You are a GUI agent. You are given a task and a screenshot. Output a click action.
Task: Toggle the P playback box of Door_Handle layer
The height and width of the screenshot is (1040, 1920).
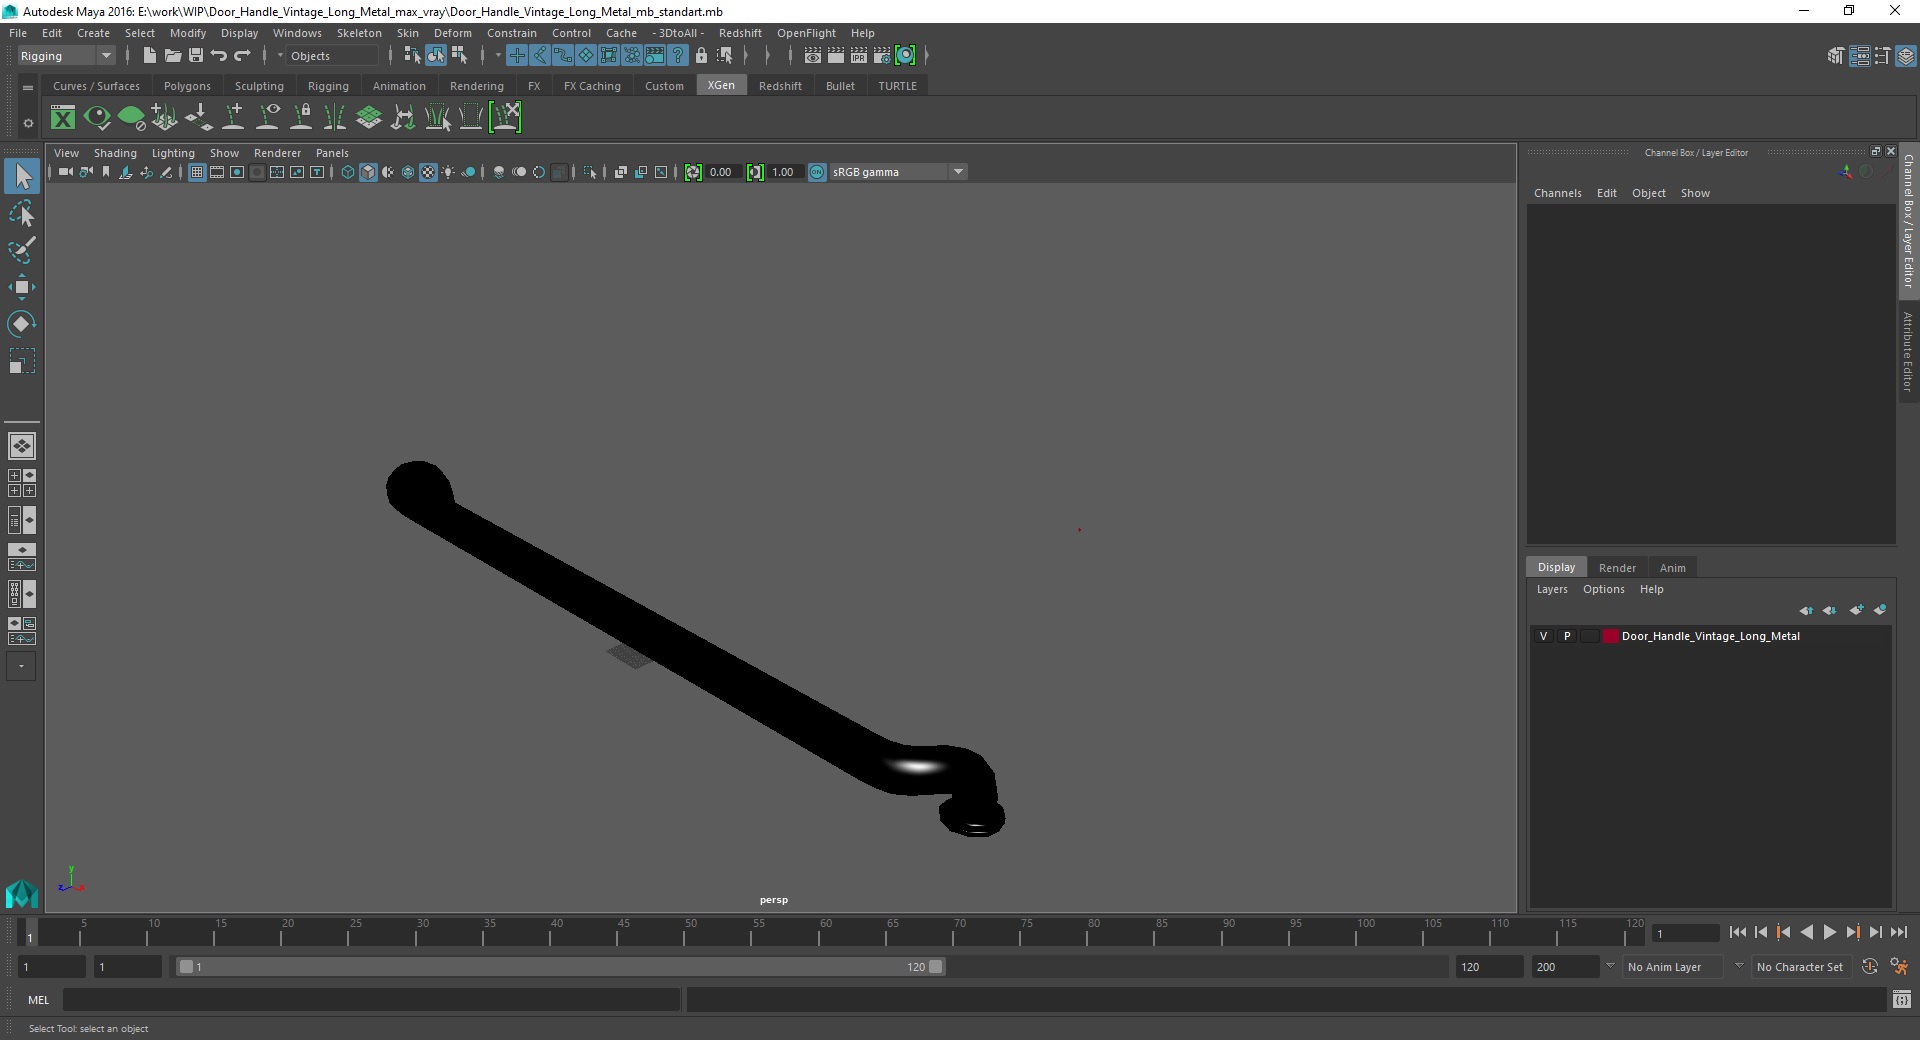point(1567,636)
